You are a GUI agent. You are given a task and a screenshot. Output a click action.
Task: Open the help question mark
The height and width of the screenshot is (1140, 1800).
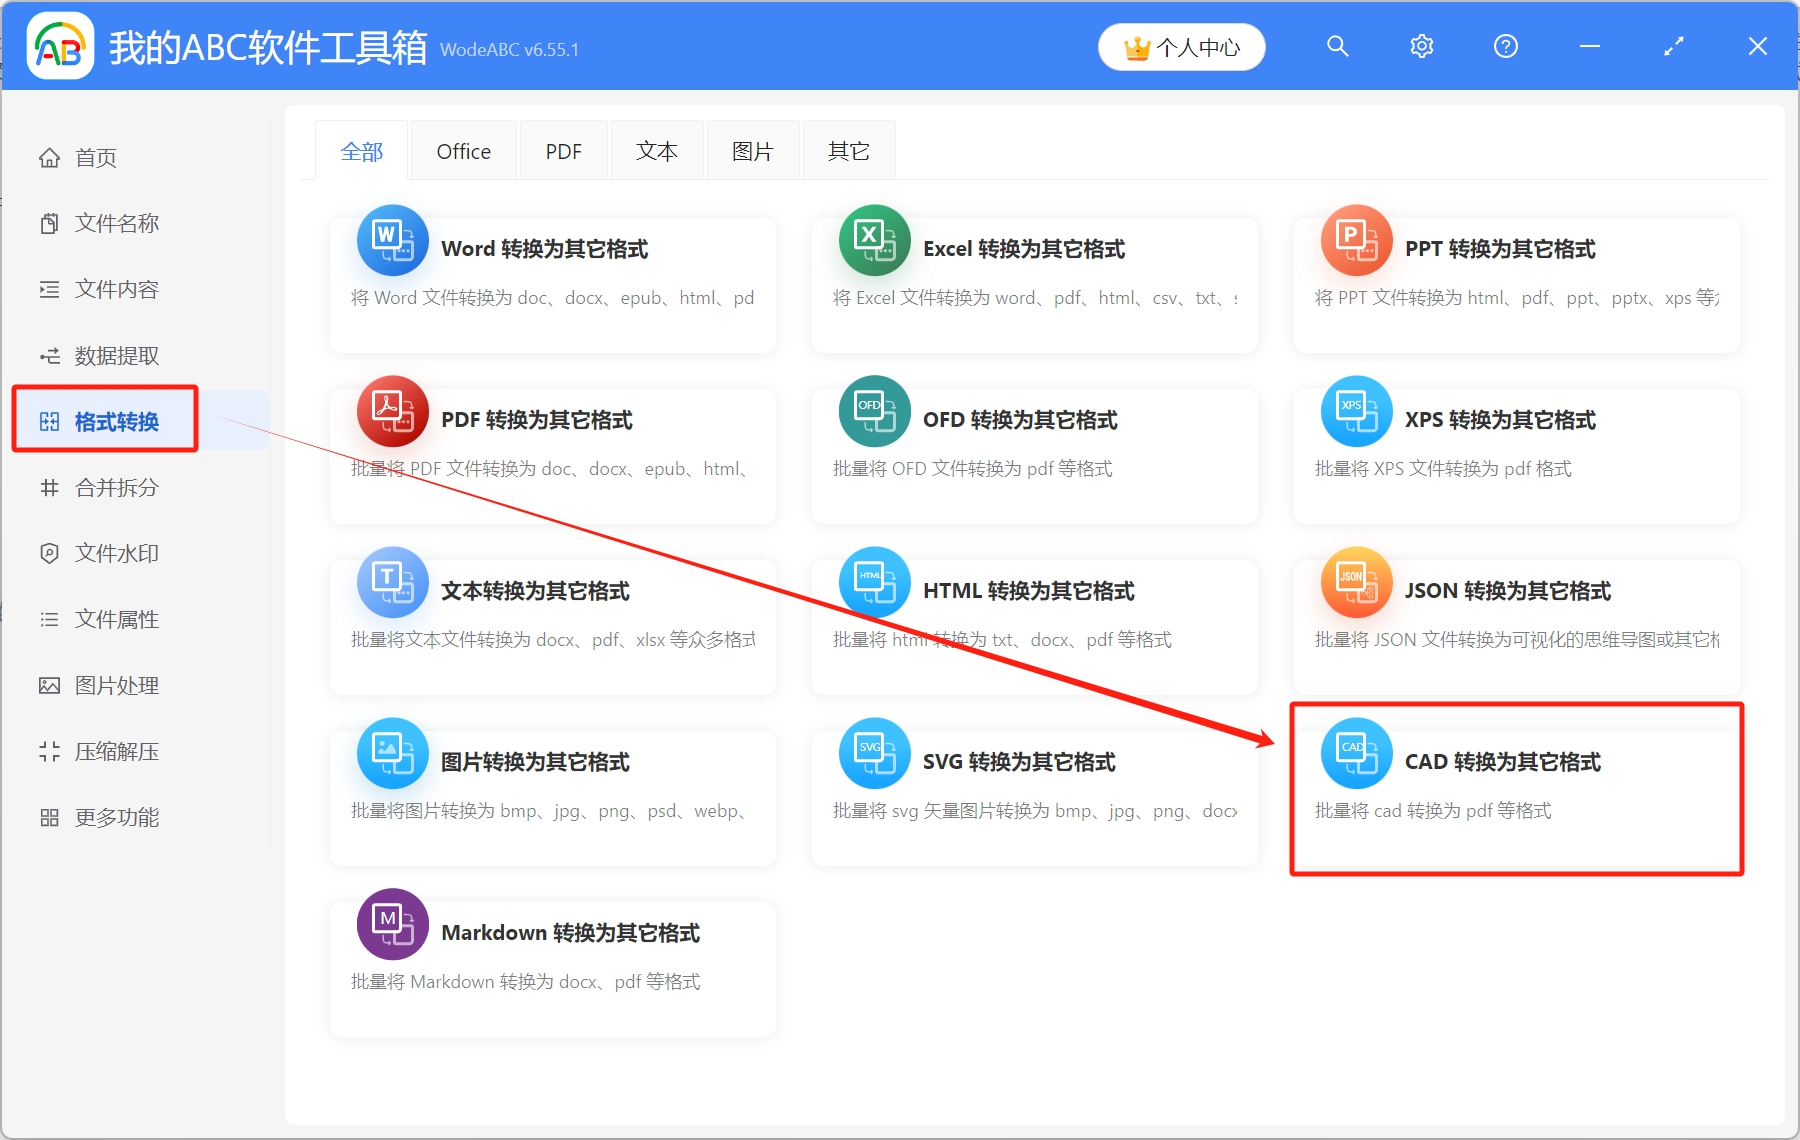click(1505, 46)
